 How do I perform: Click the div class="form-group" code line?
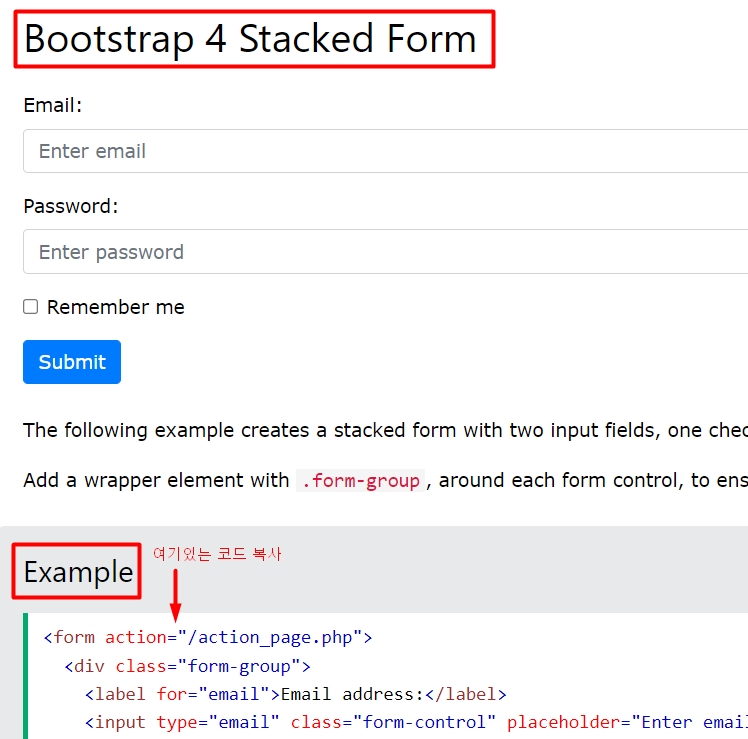tap(187, 666)
